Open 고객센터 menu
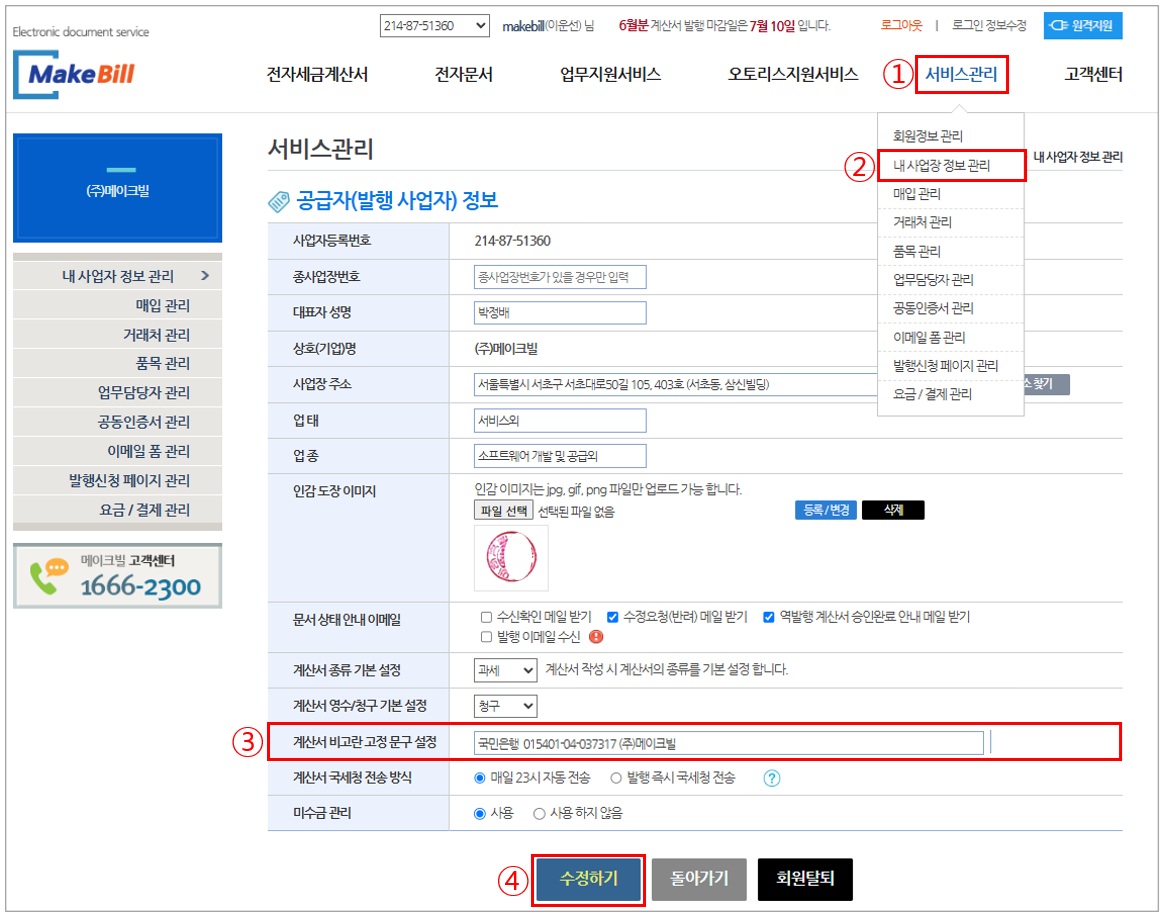 pos(1093,74)
